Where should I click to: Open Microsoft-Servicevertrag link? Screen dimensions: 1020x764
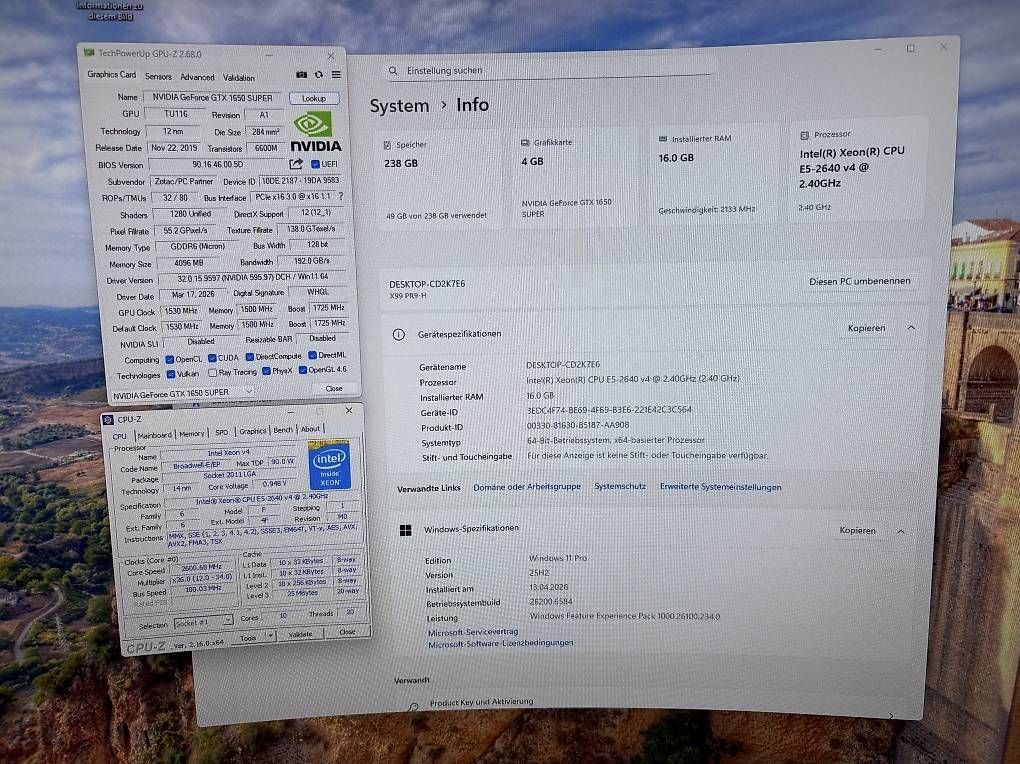point(473,632)
